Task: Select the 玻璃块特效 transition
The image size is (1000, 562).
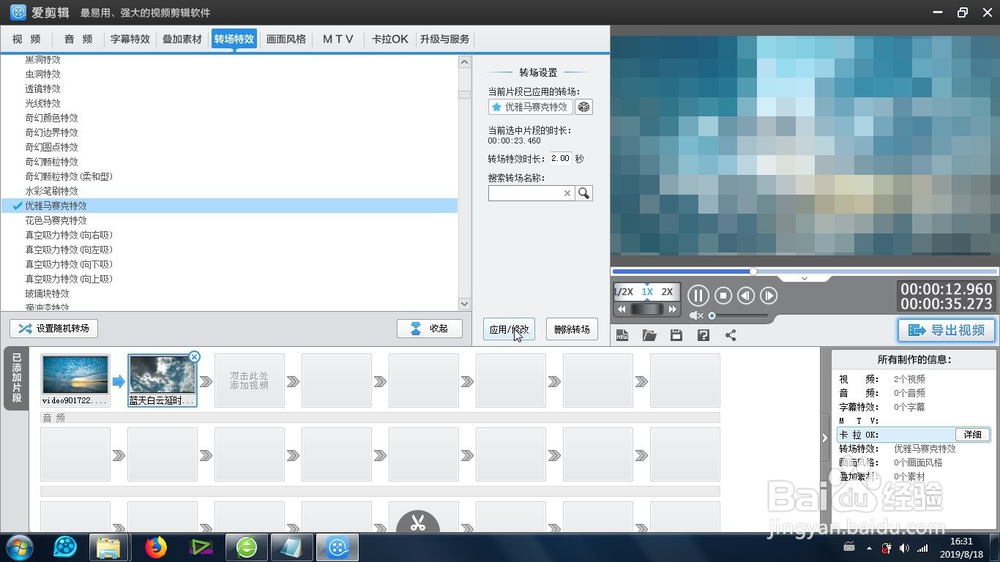Action: [47, 294]
